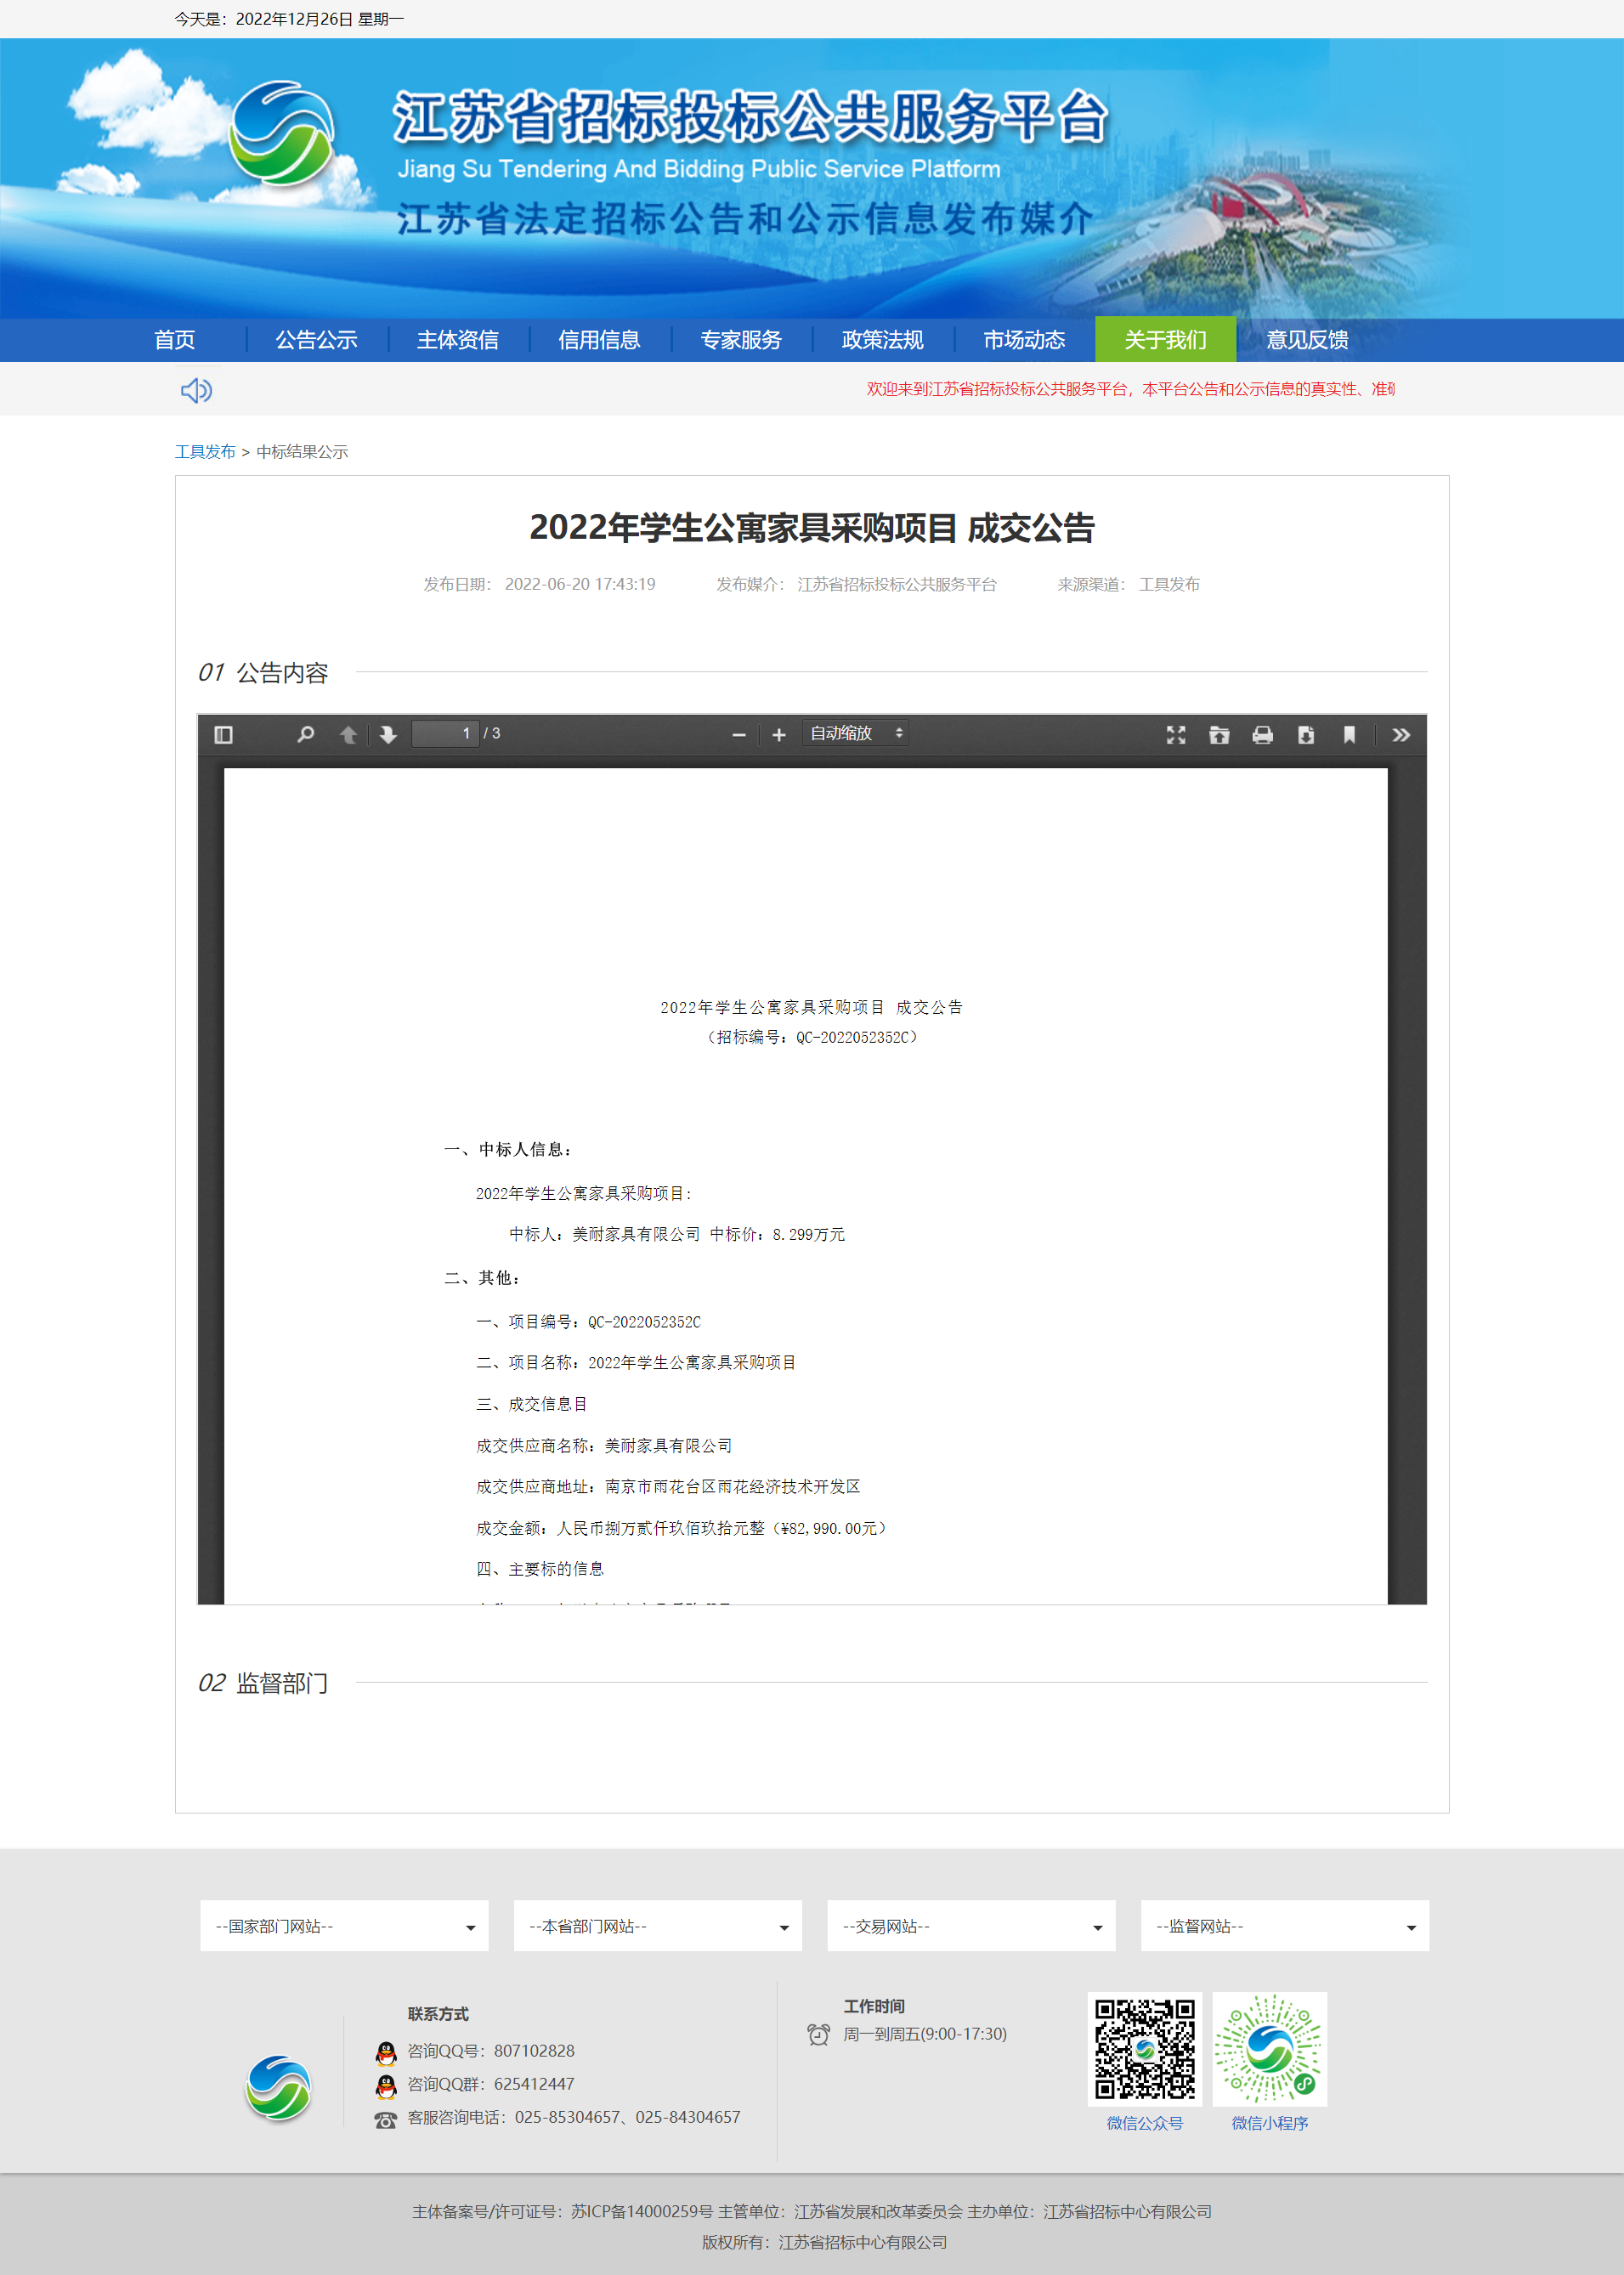Open file icon in PDF toolbar

point(1219,735)
